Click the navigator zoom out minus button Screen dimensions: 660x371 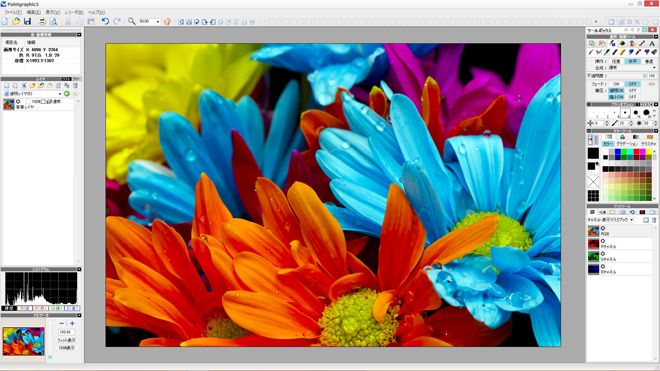click(x=61, y=323)
